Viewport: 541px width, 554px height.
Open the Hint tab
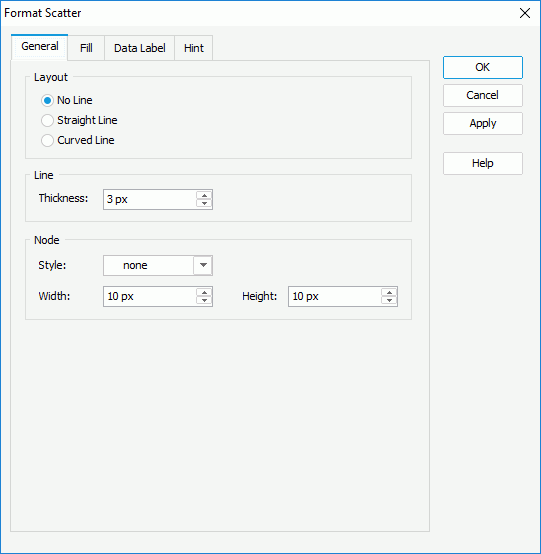(x=194, y=48)
